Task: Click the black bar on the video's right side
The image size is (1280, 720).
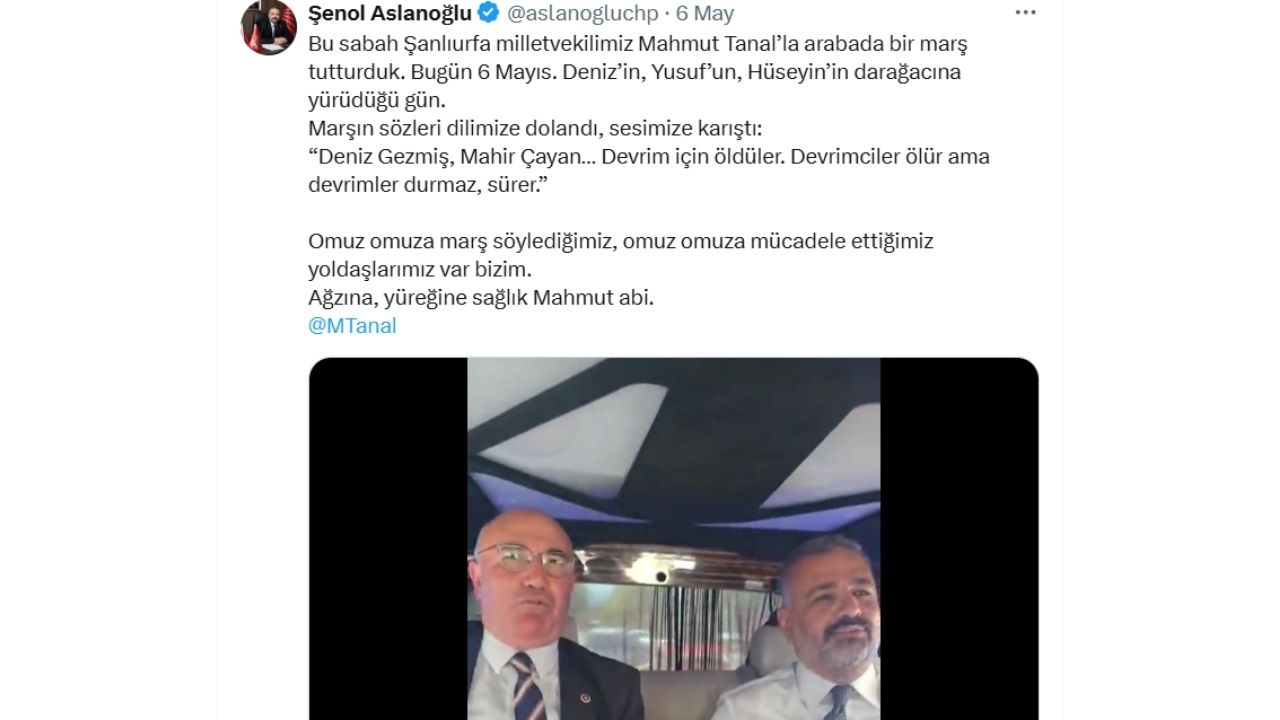Action: coord(959,539)
